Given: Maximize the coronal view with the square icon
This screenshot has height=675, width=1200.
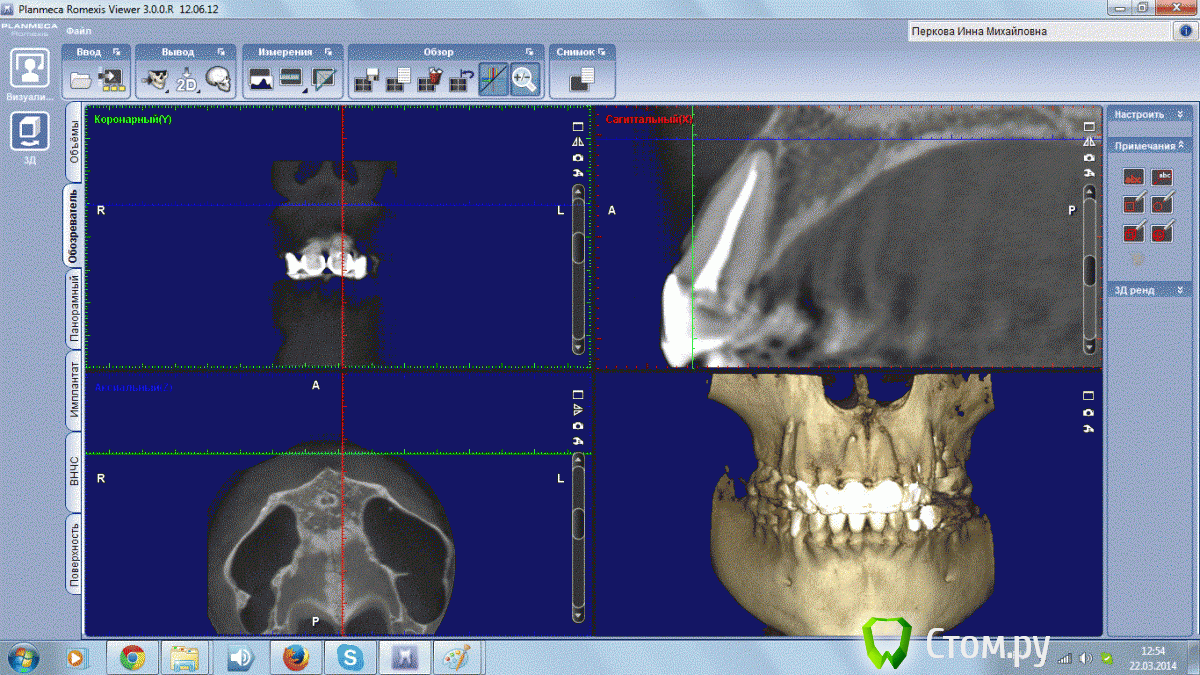Looking at the screenshot, I should (578, 127).
